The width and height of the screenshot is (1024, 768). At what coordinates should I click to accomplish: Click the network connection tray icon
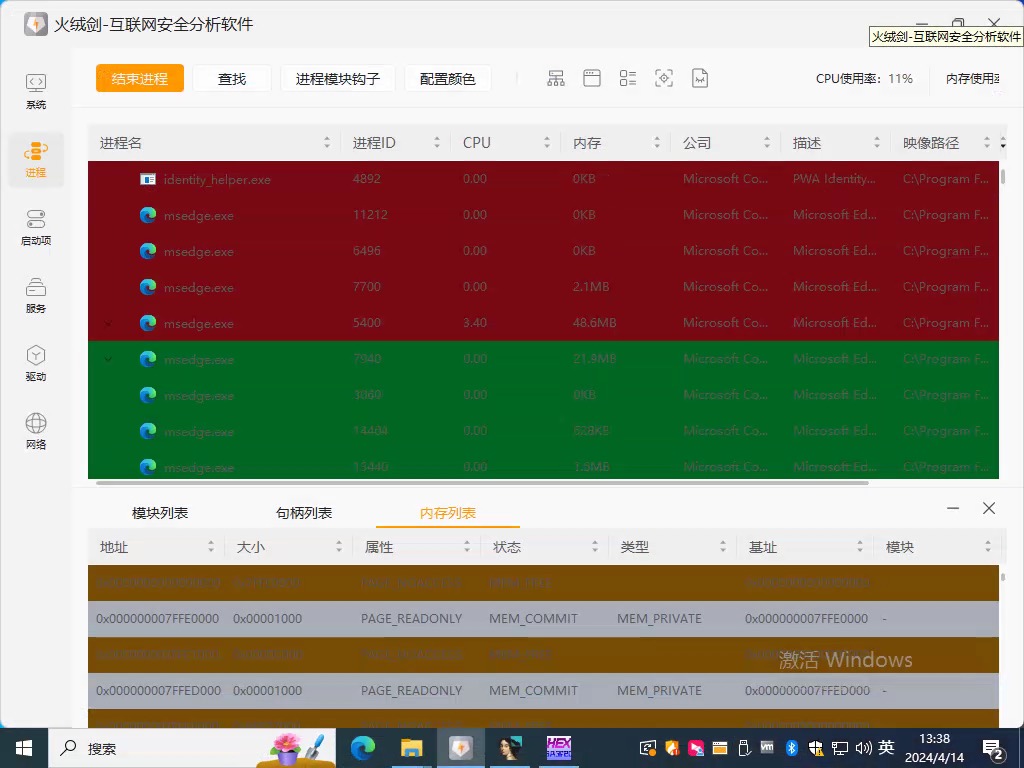pyautogui.click(x=840, y=748)
